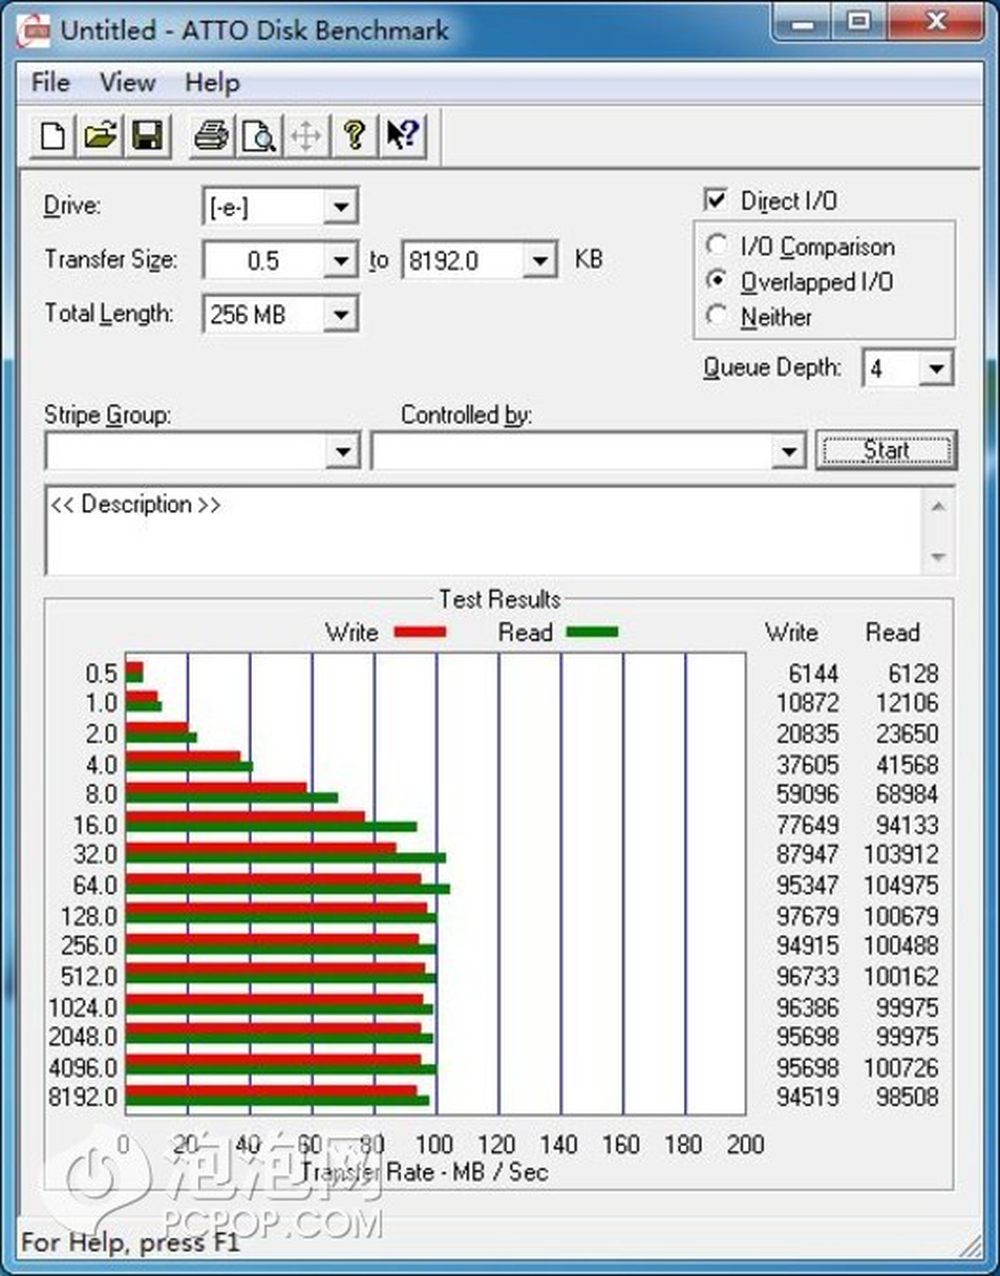Open the File menu
Screen dimensions: 1000x1276
click(50, 82)
